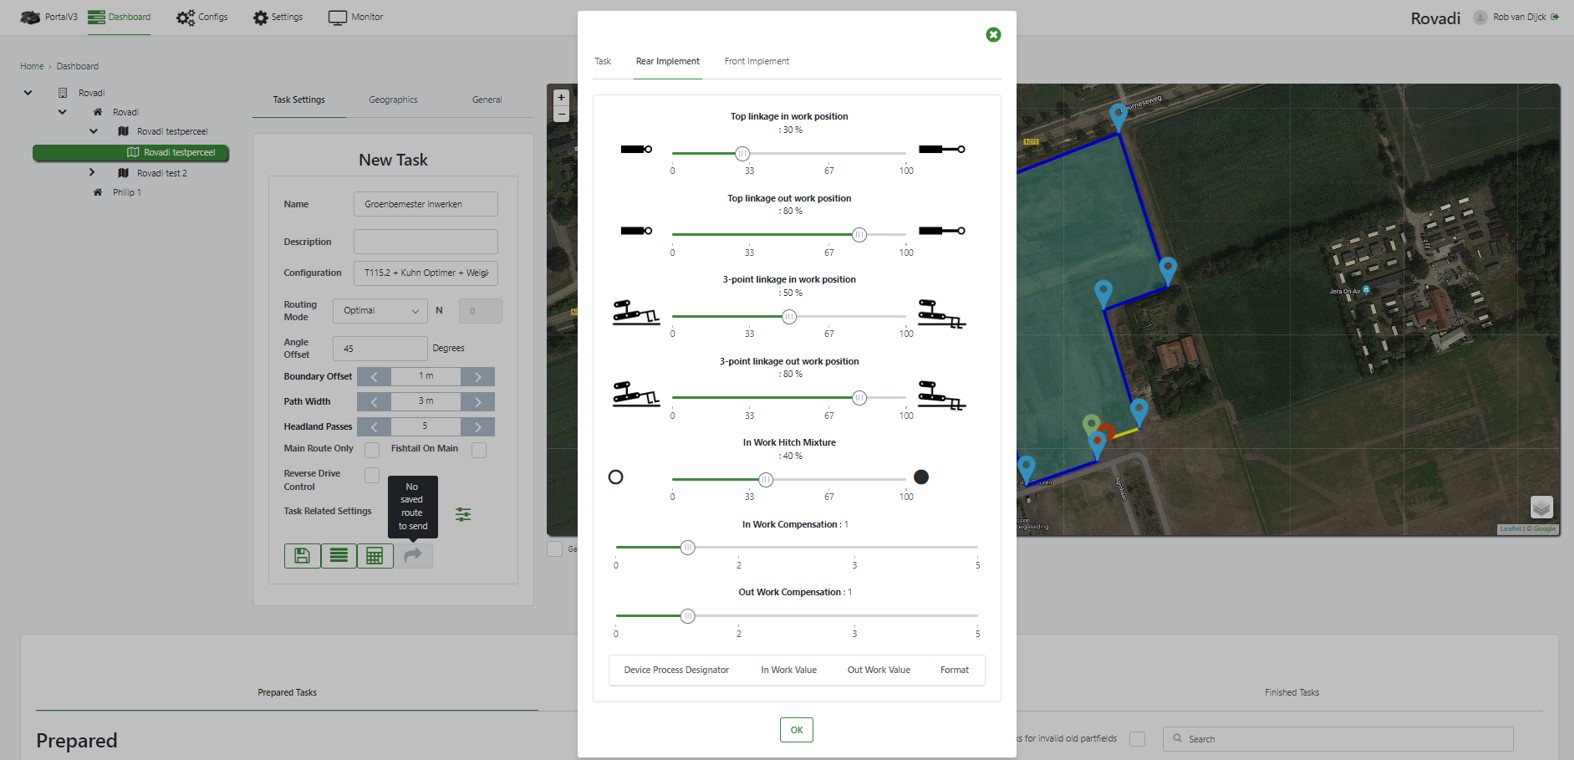Image resolution: width=1574 pixels, height=760 pixels.
Task: Increase Headland Passes with right arrow
Action: (478, 427)
